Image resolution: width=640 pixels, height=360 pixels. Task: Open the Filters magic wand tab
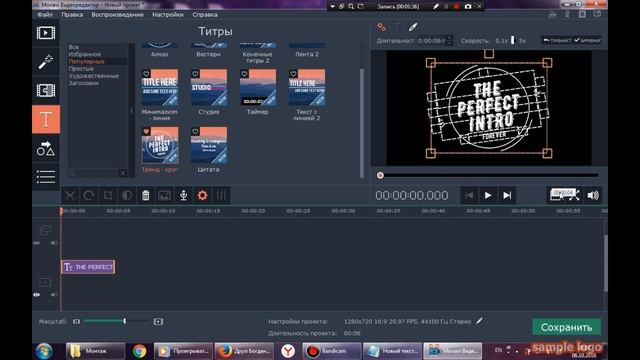pyautogui.click(x=46, y=62)
